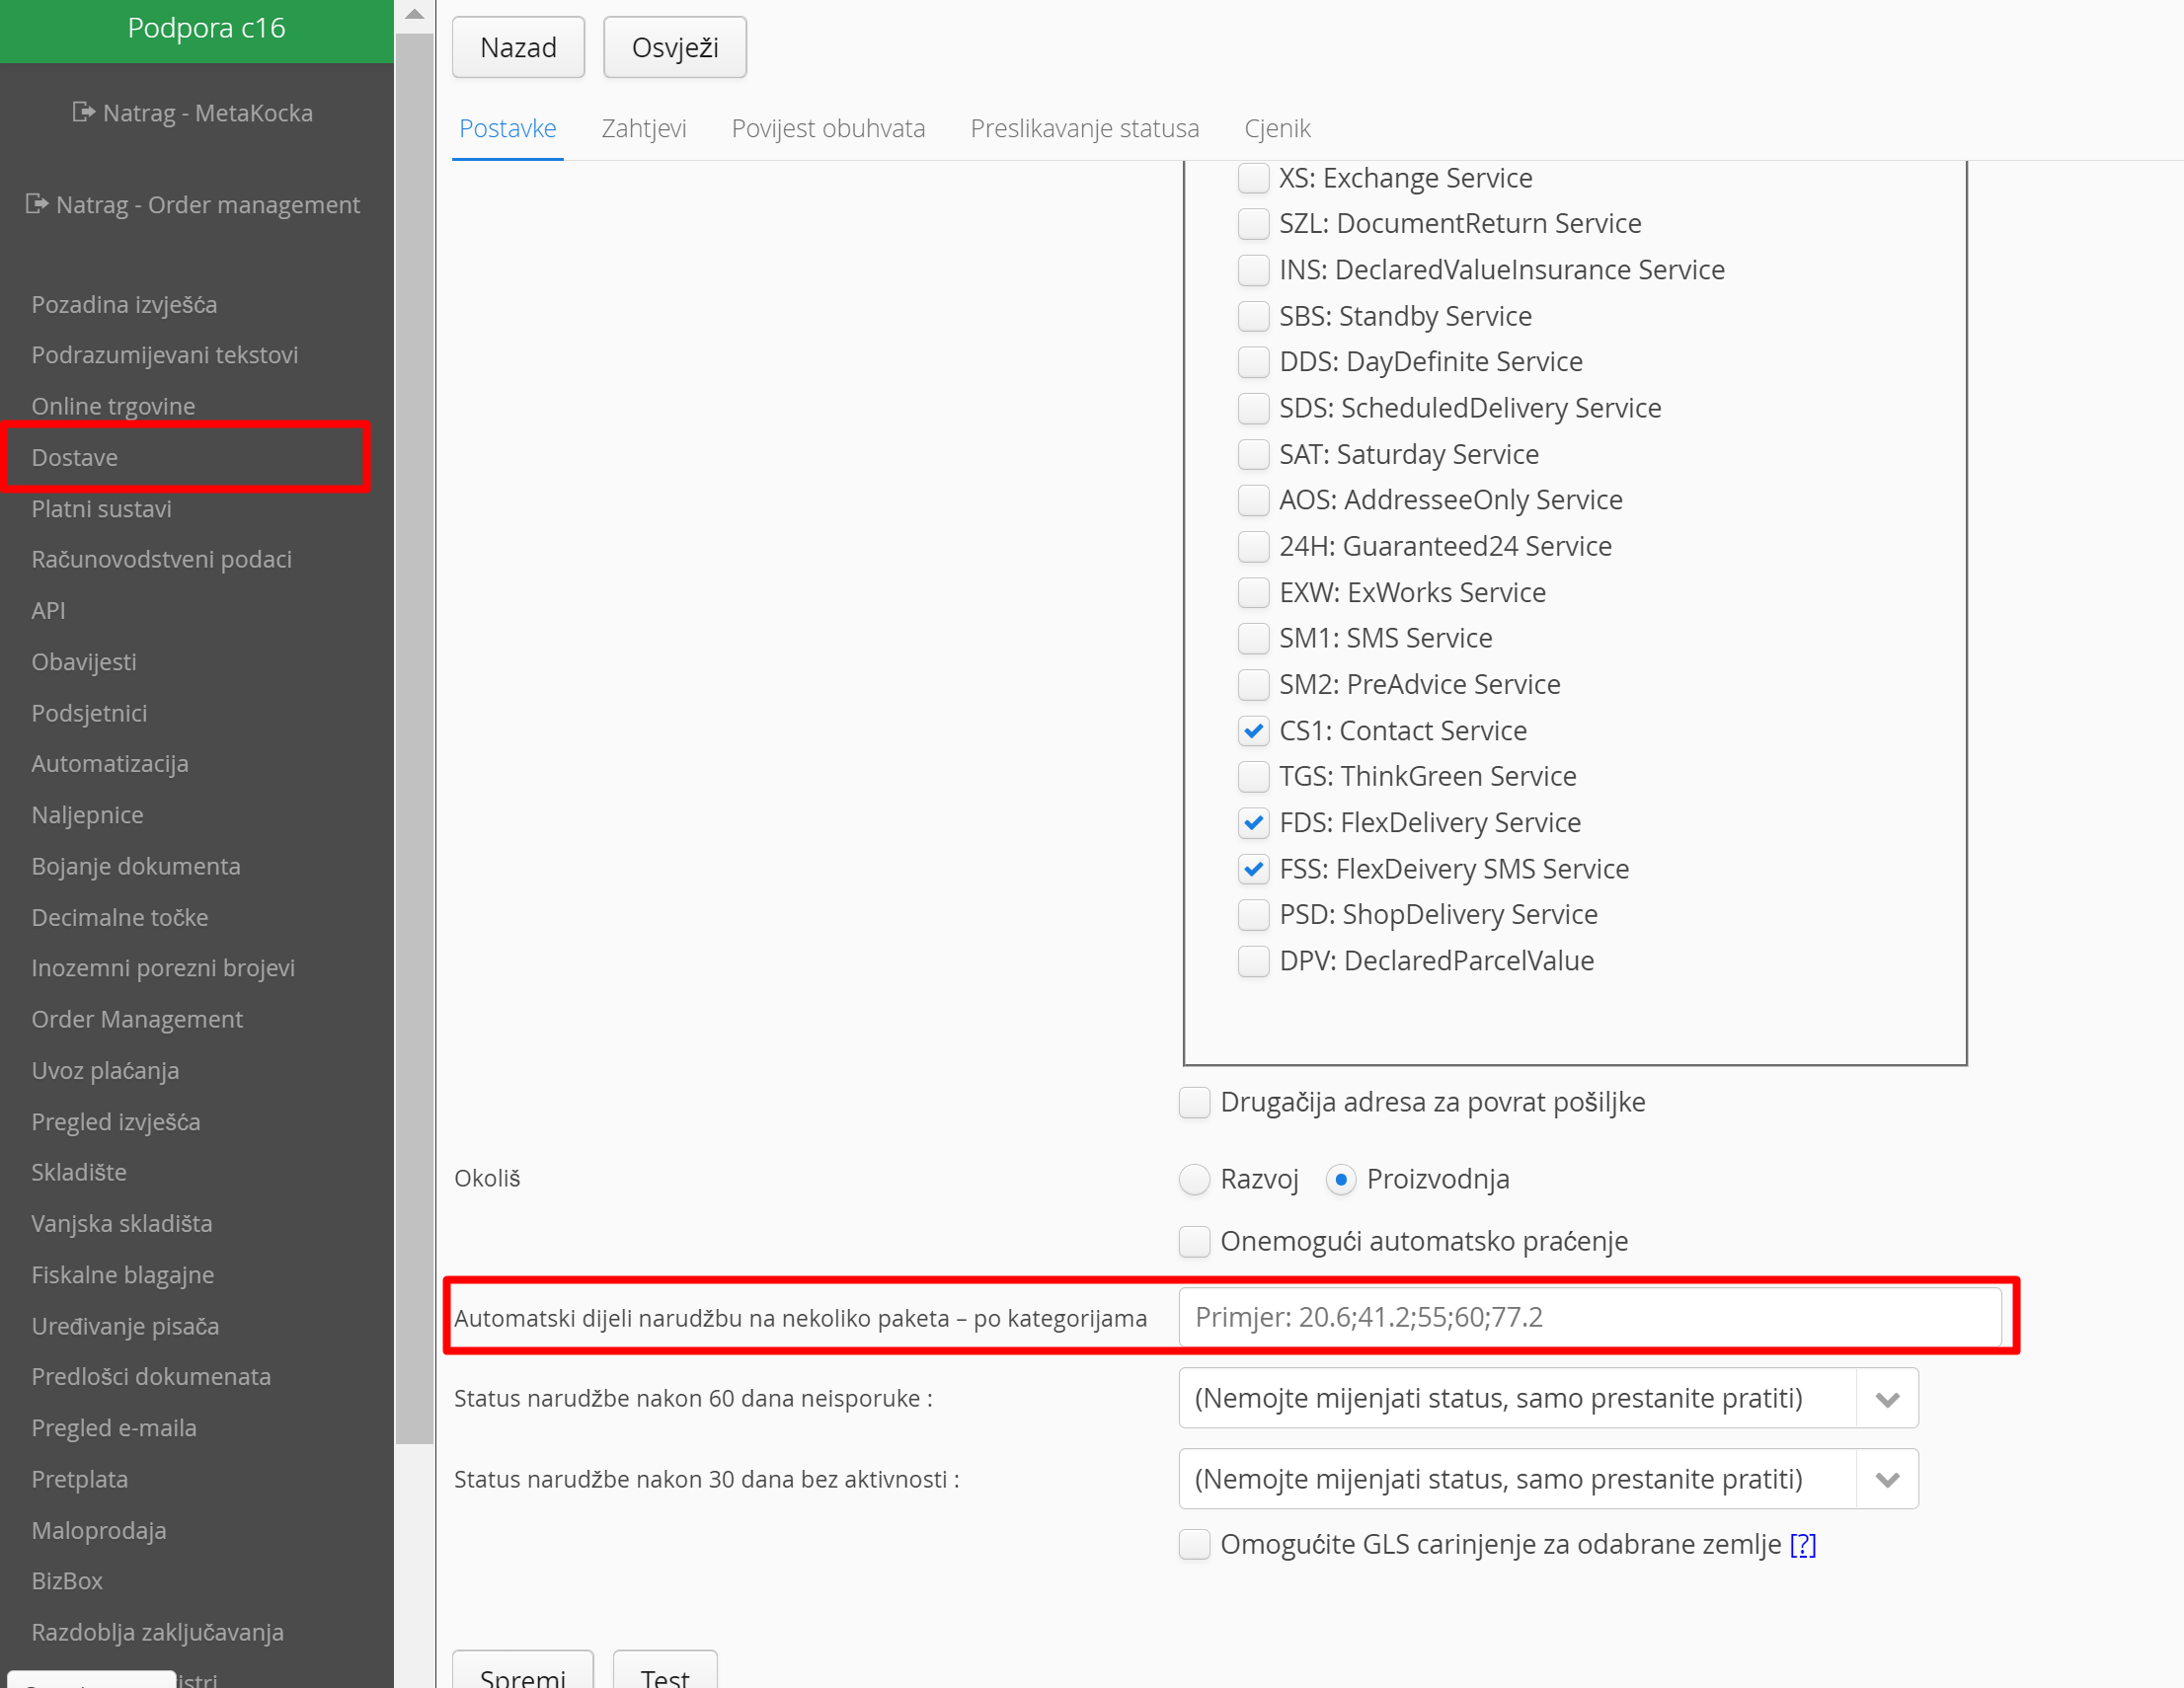Switch to the Zahtjevi tab
This screenshot has height=1688, width=2184.
pyautogui.click(x=643, y=128)
